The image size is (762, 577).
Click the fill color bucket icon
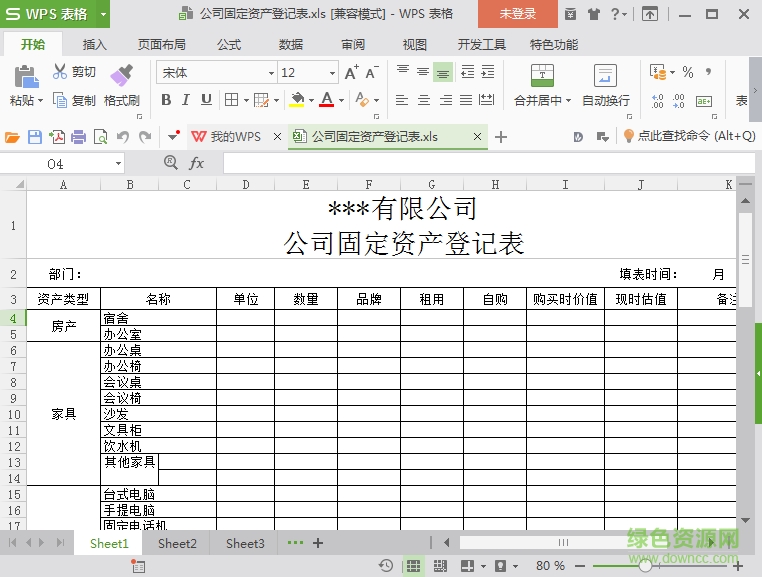(297, 100)
